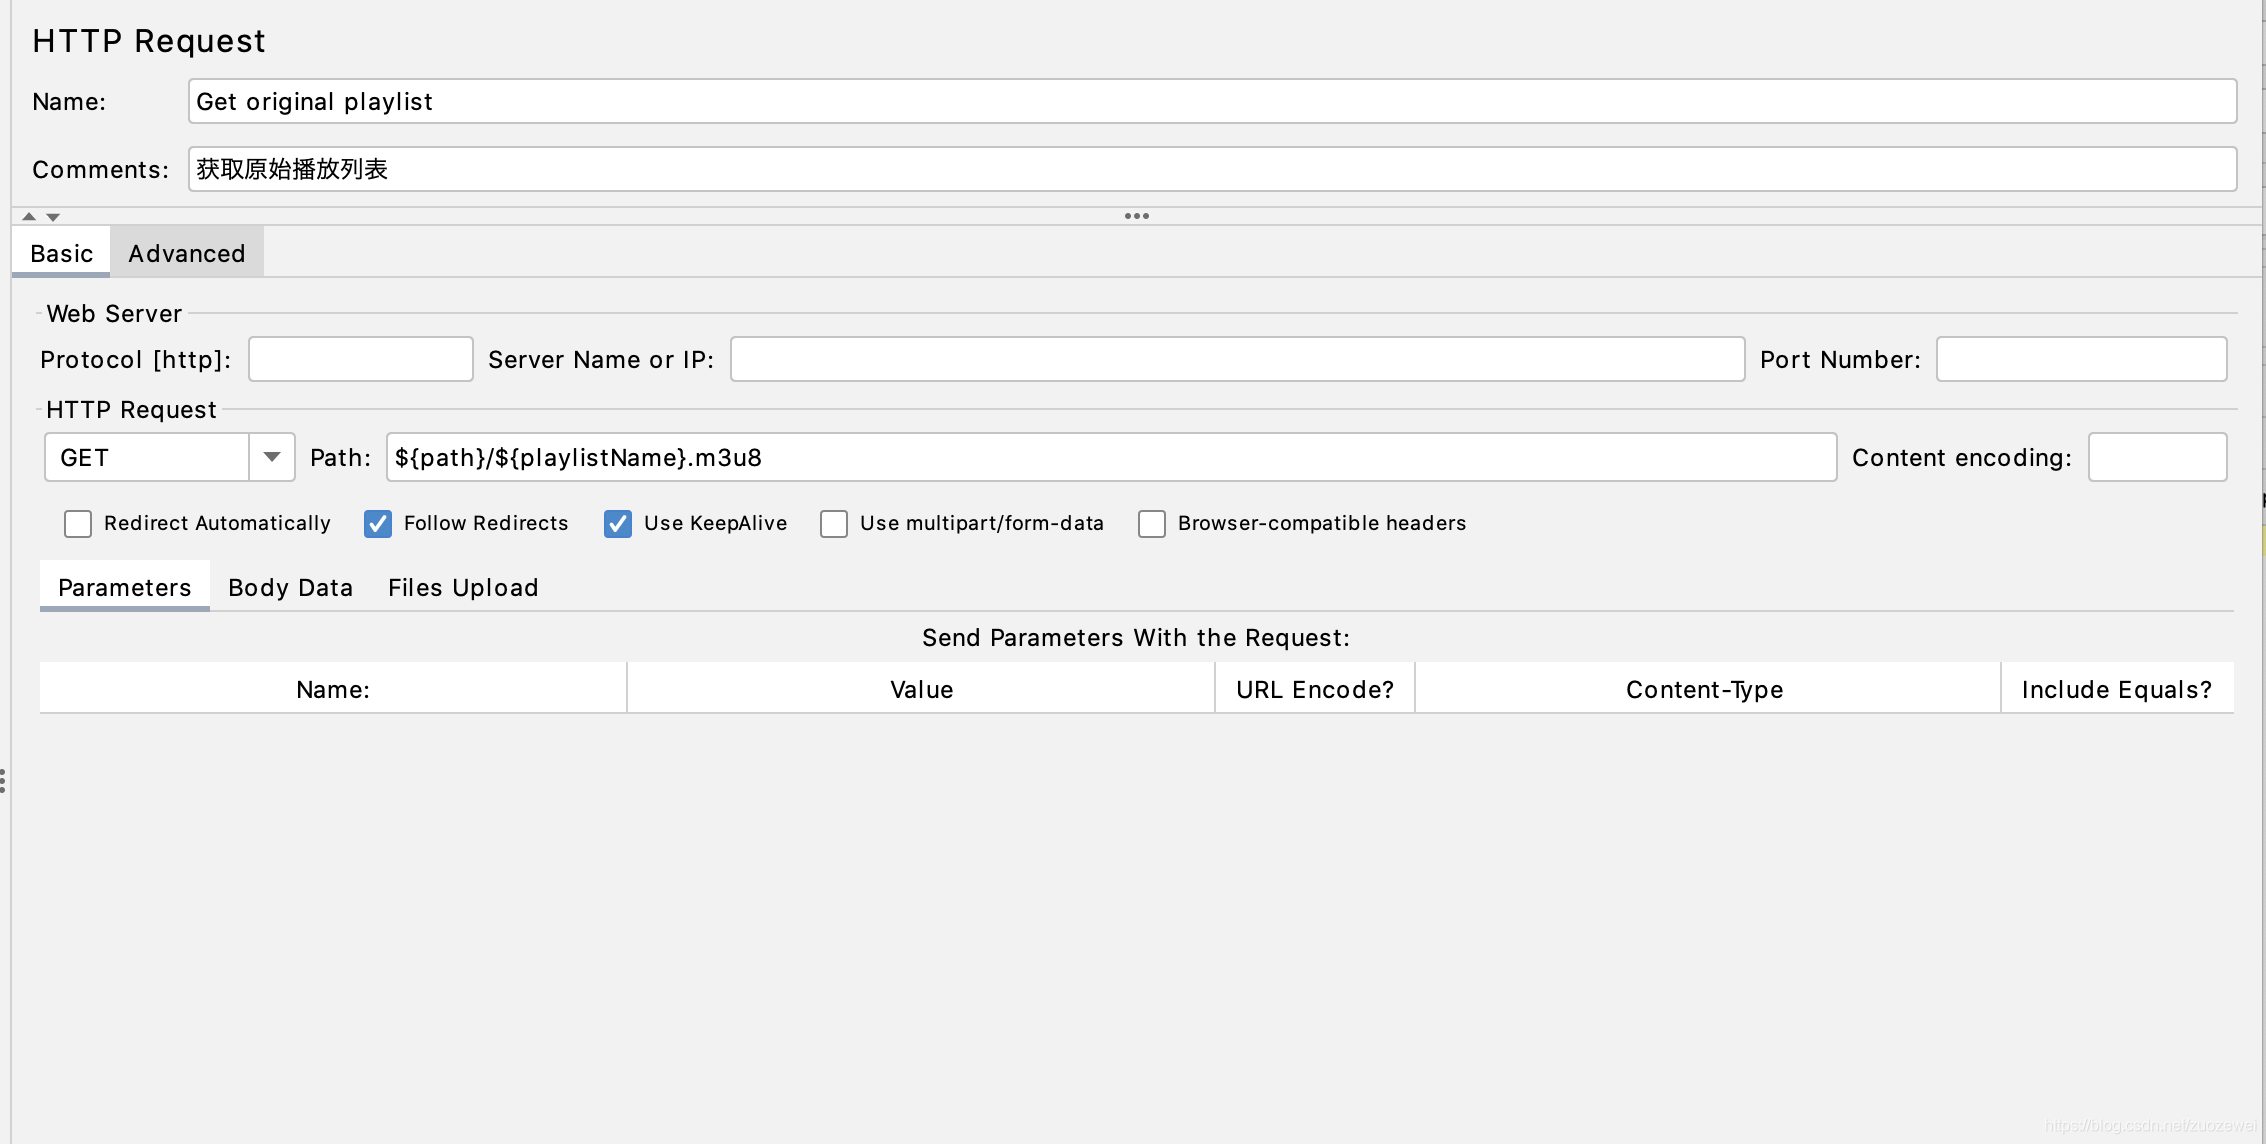Screen dimensions: 2266x1144
Task: Enable Redirect Automatically checkbox
Action: pos(78,524)
